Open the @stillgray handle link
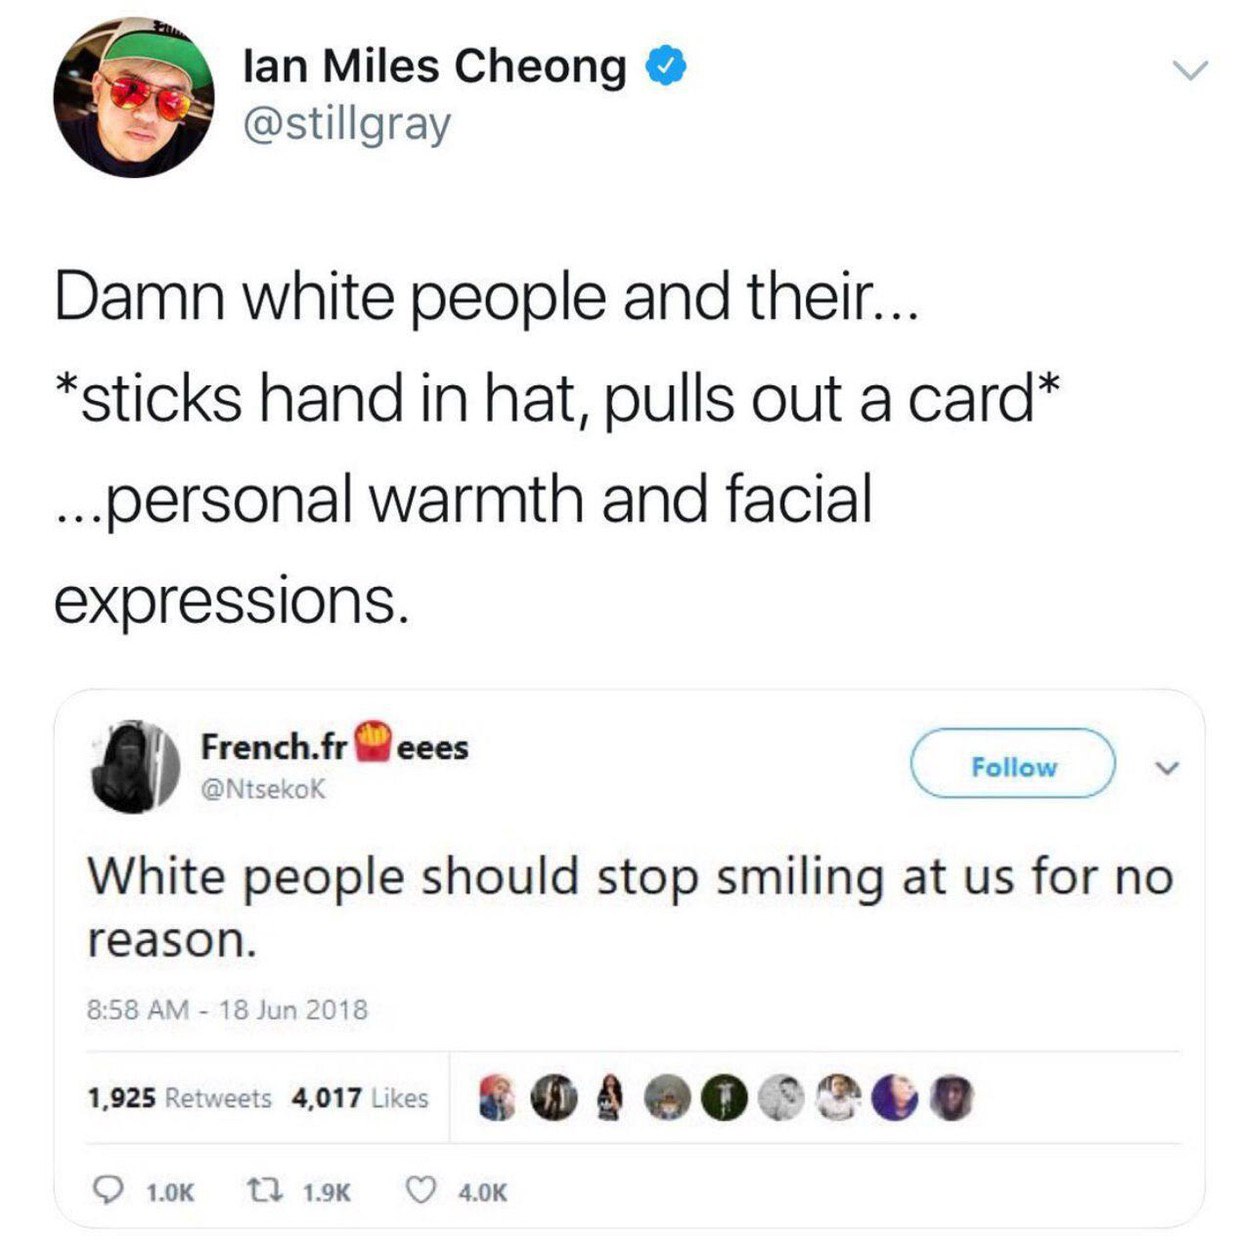Image resolution: width=1240 pixels, height=1252 pixels. click(347, 125)
